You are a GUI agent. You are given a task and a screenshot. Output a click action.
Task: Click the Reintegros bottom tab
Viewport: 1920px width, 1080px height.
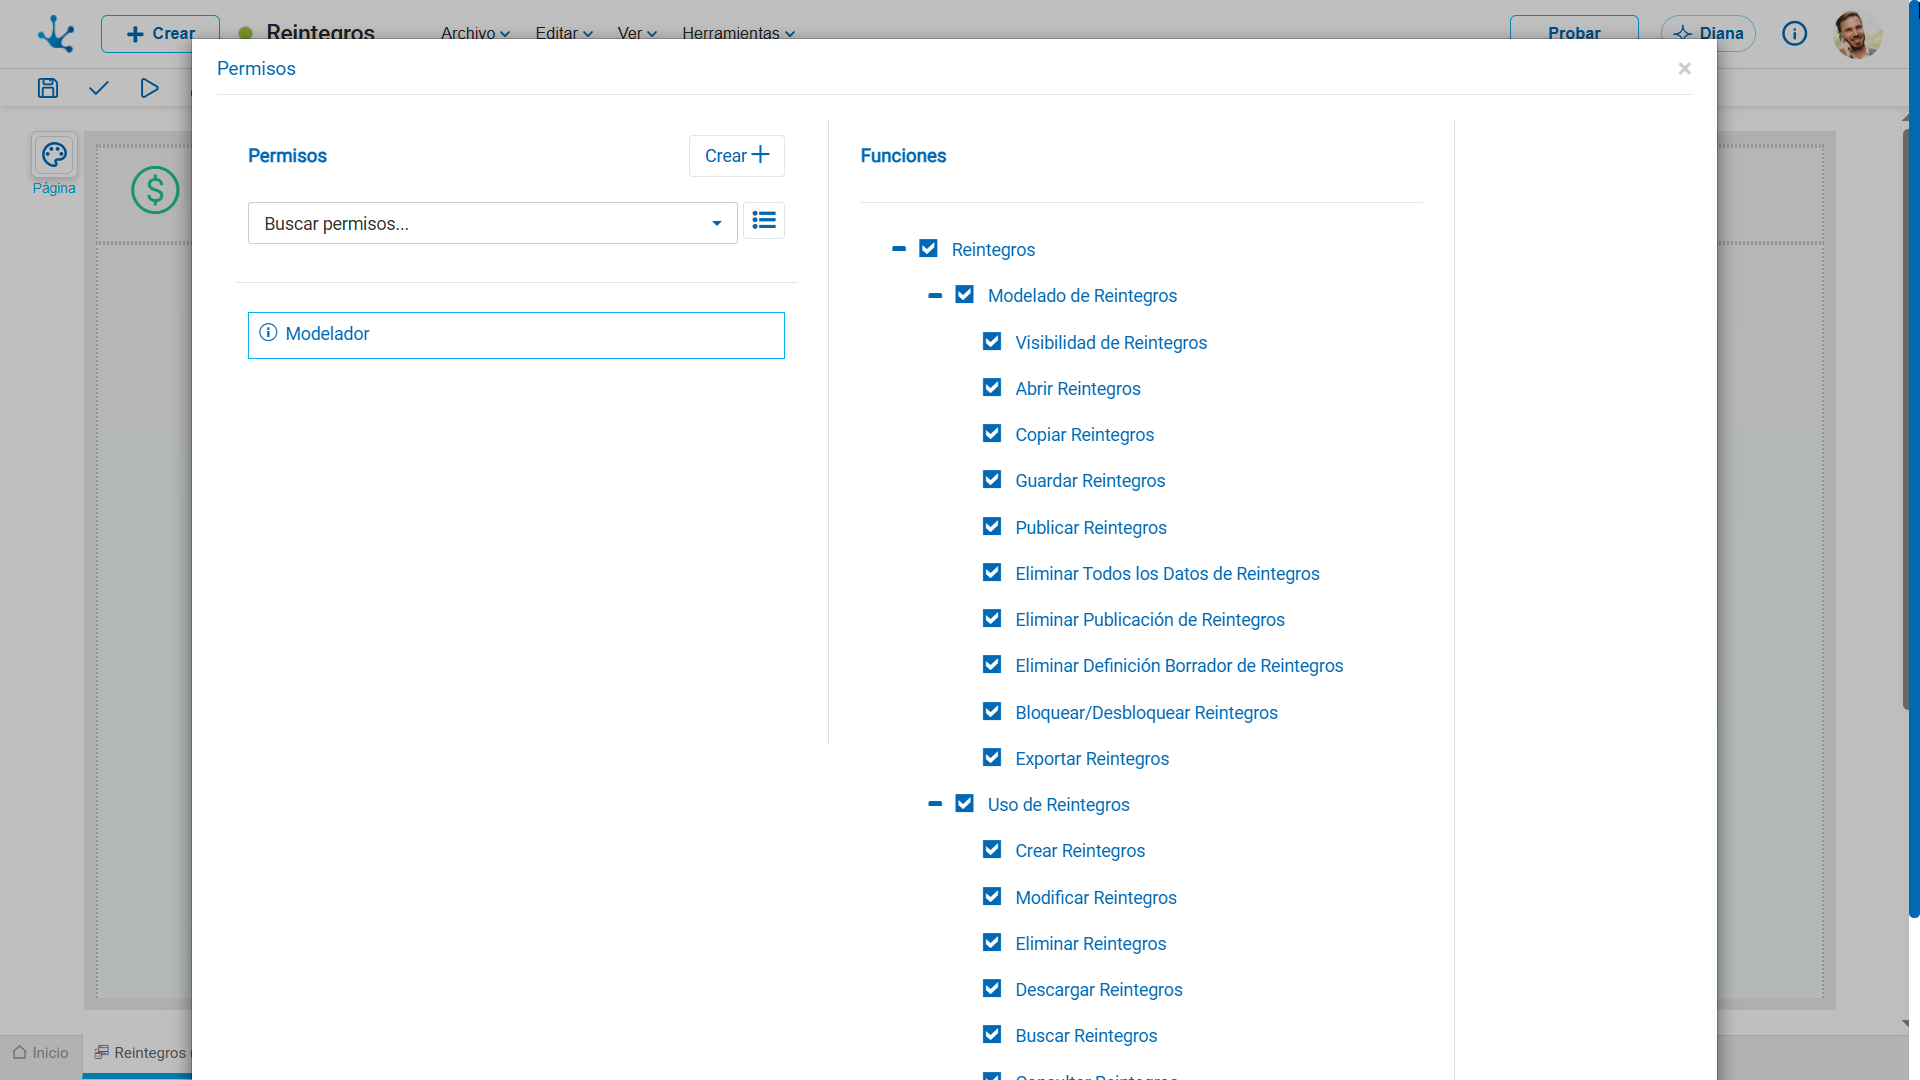click(140, 1052)
